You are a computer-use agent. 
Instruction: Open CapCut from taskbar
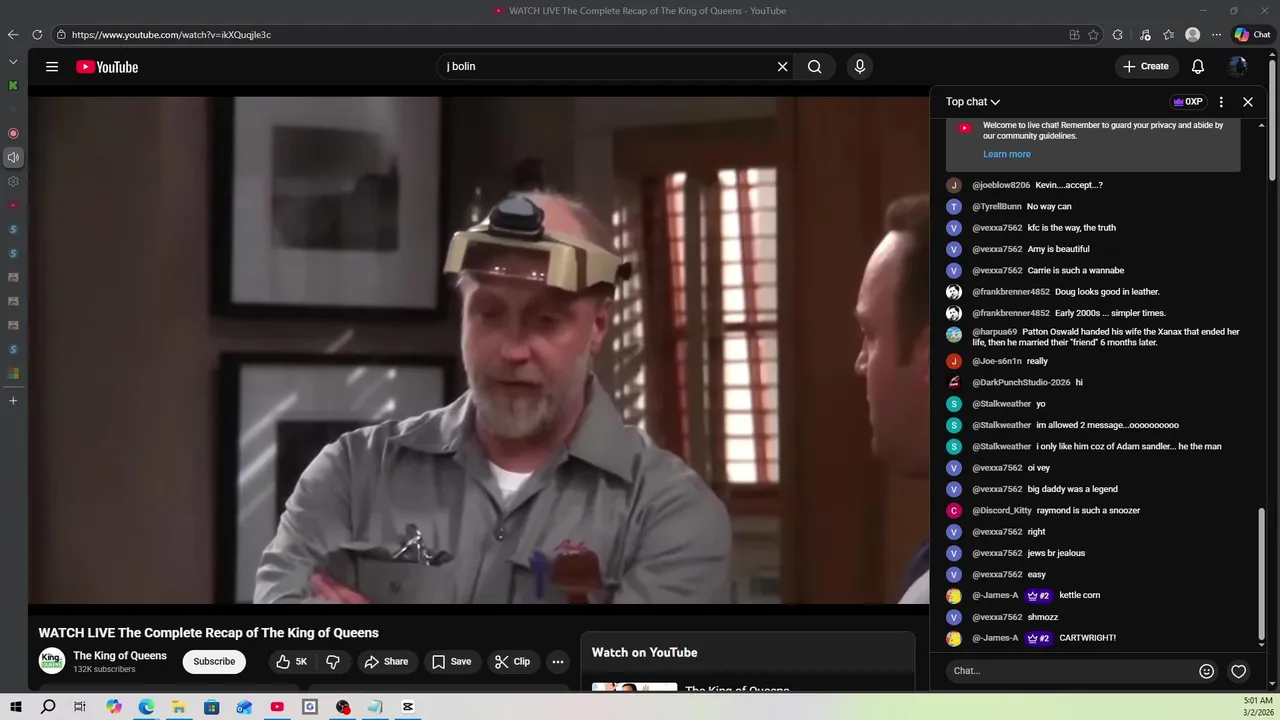point(407,707)
